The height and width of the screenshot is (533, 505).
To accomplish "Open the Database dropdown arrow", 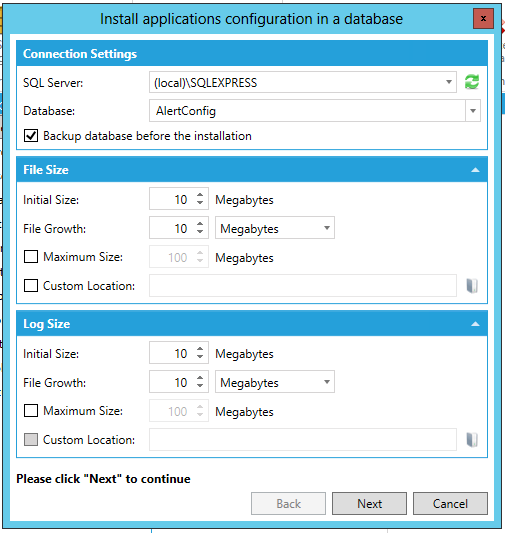I will click(x=473, y=111).
